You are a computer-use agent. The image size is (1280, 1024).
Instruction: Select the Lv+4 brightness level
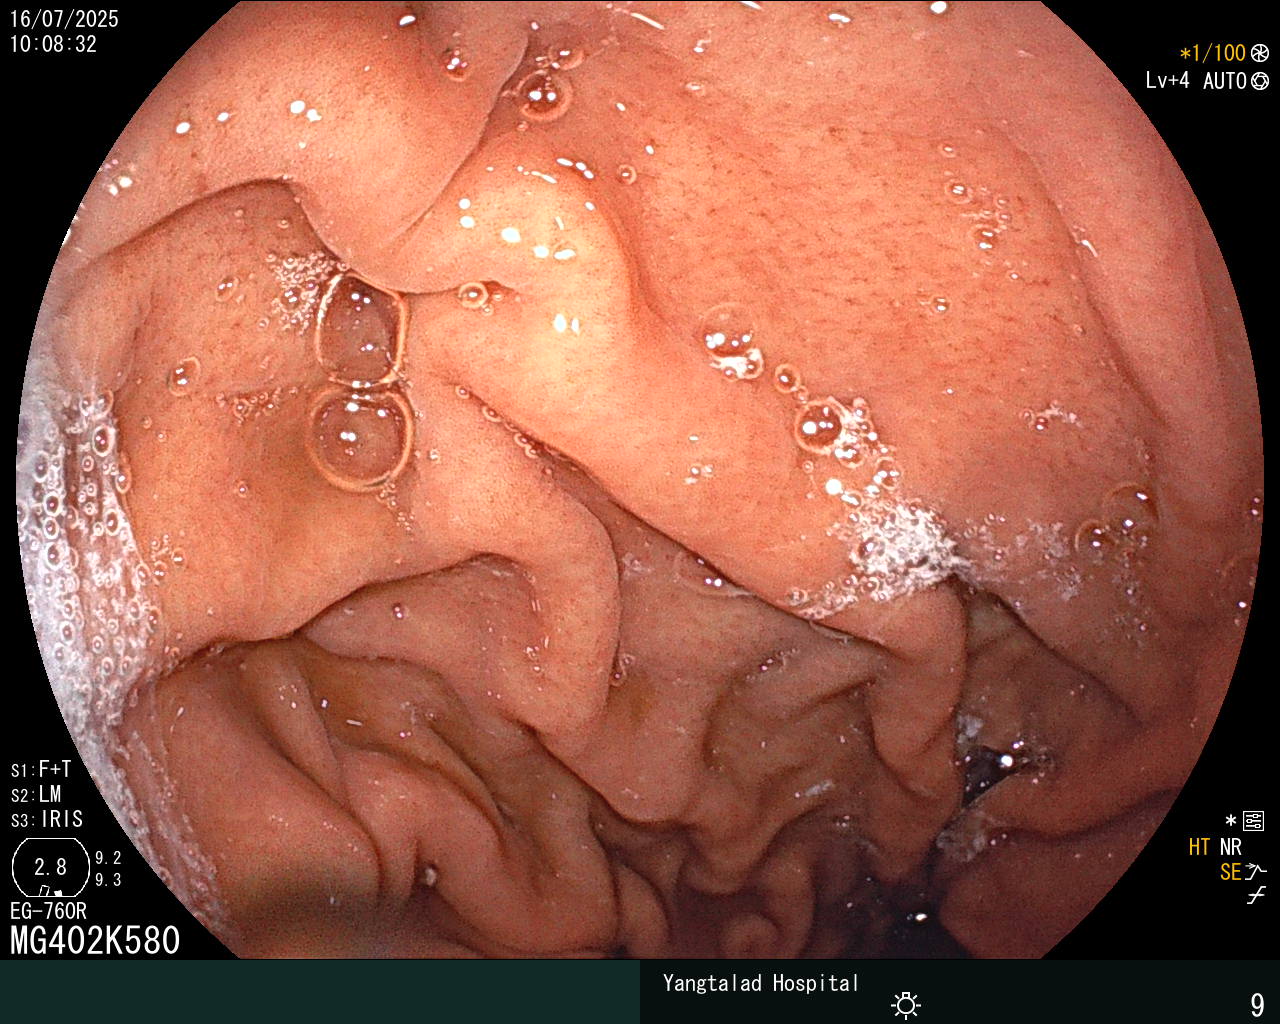(1167, 81)
